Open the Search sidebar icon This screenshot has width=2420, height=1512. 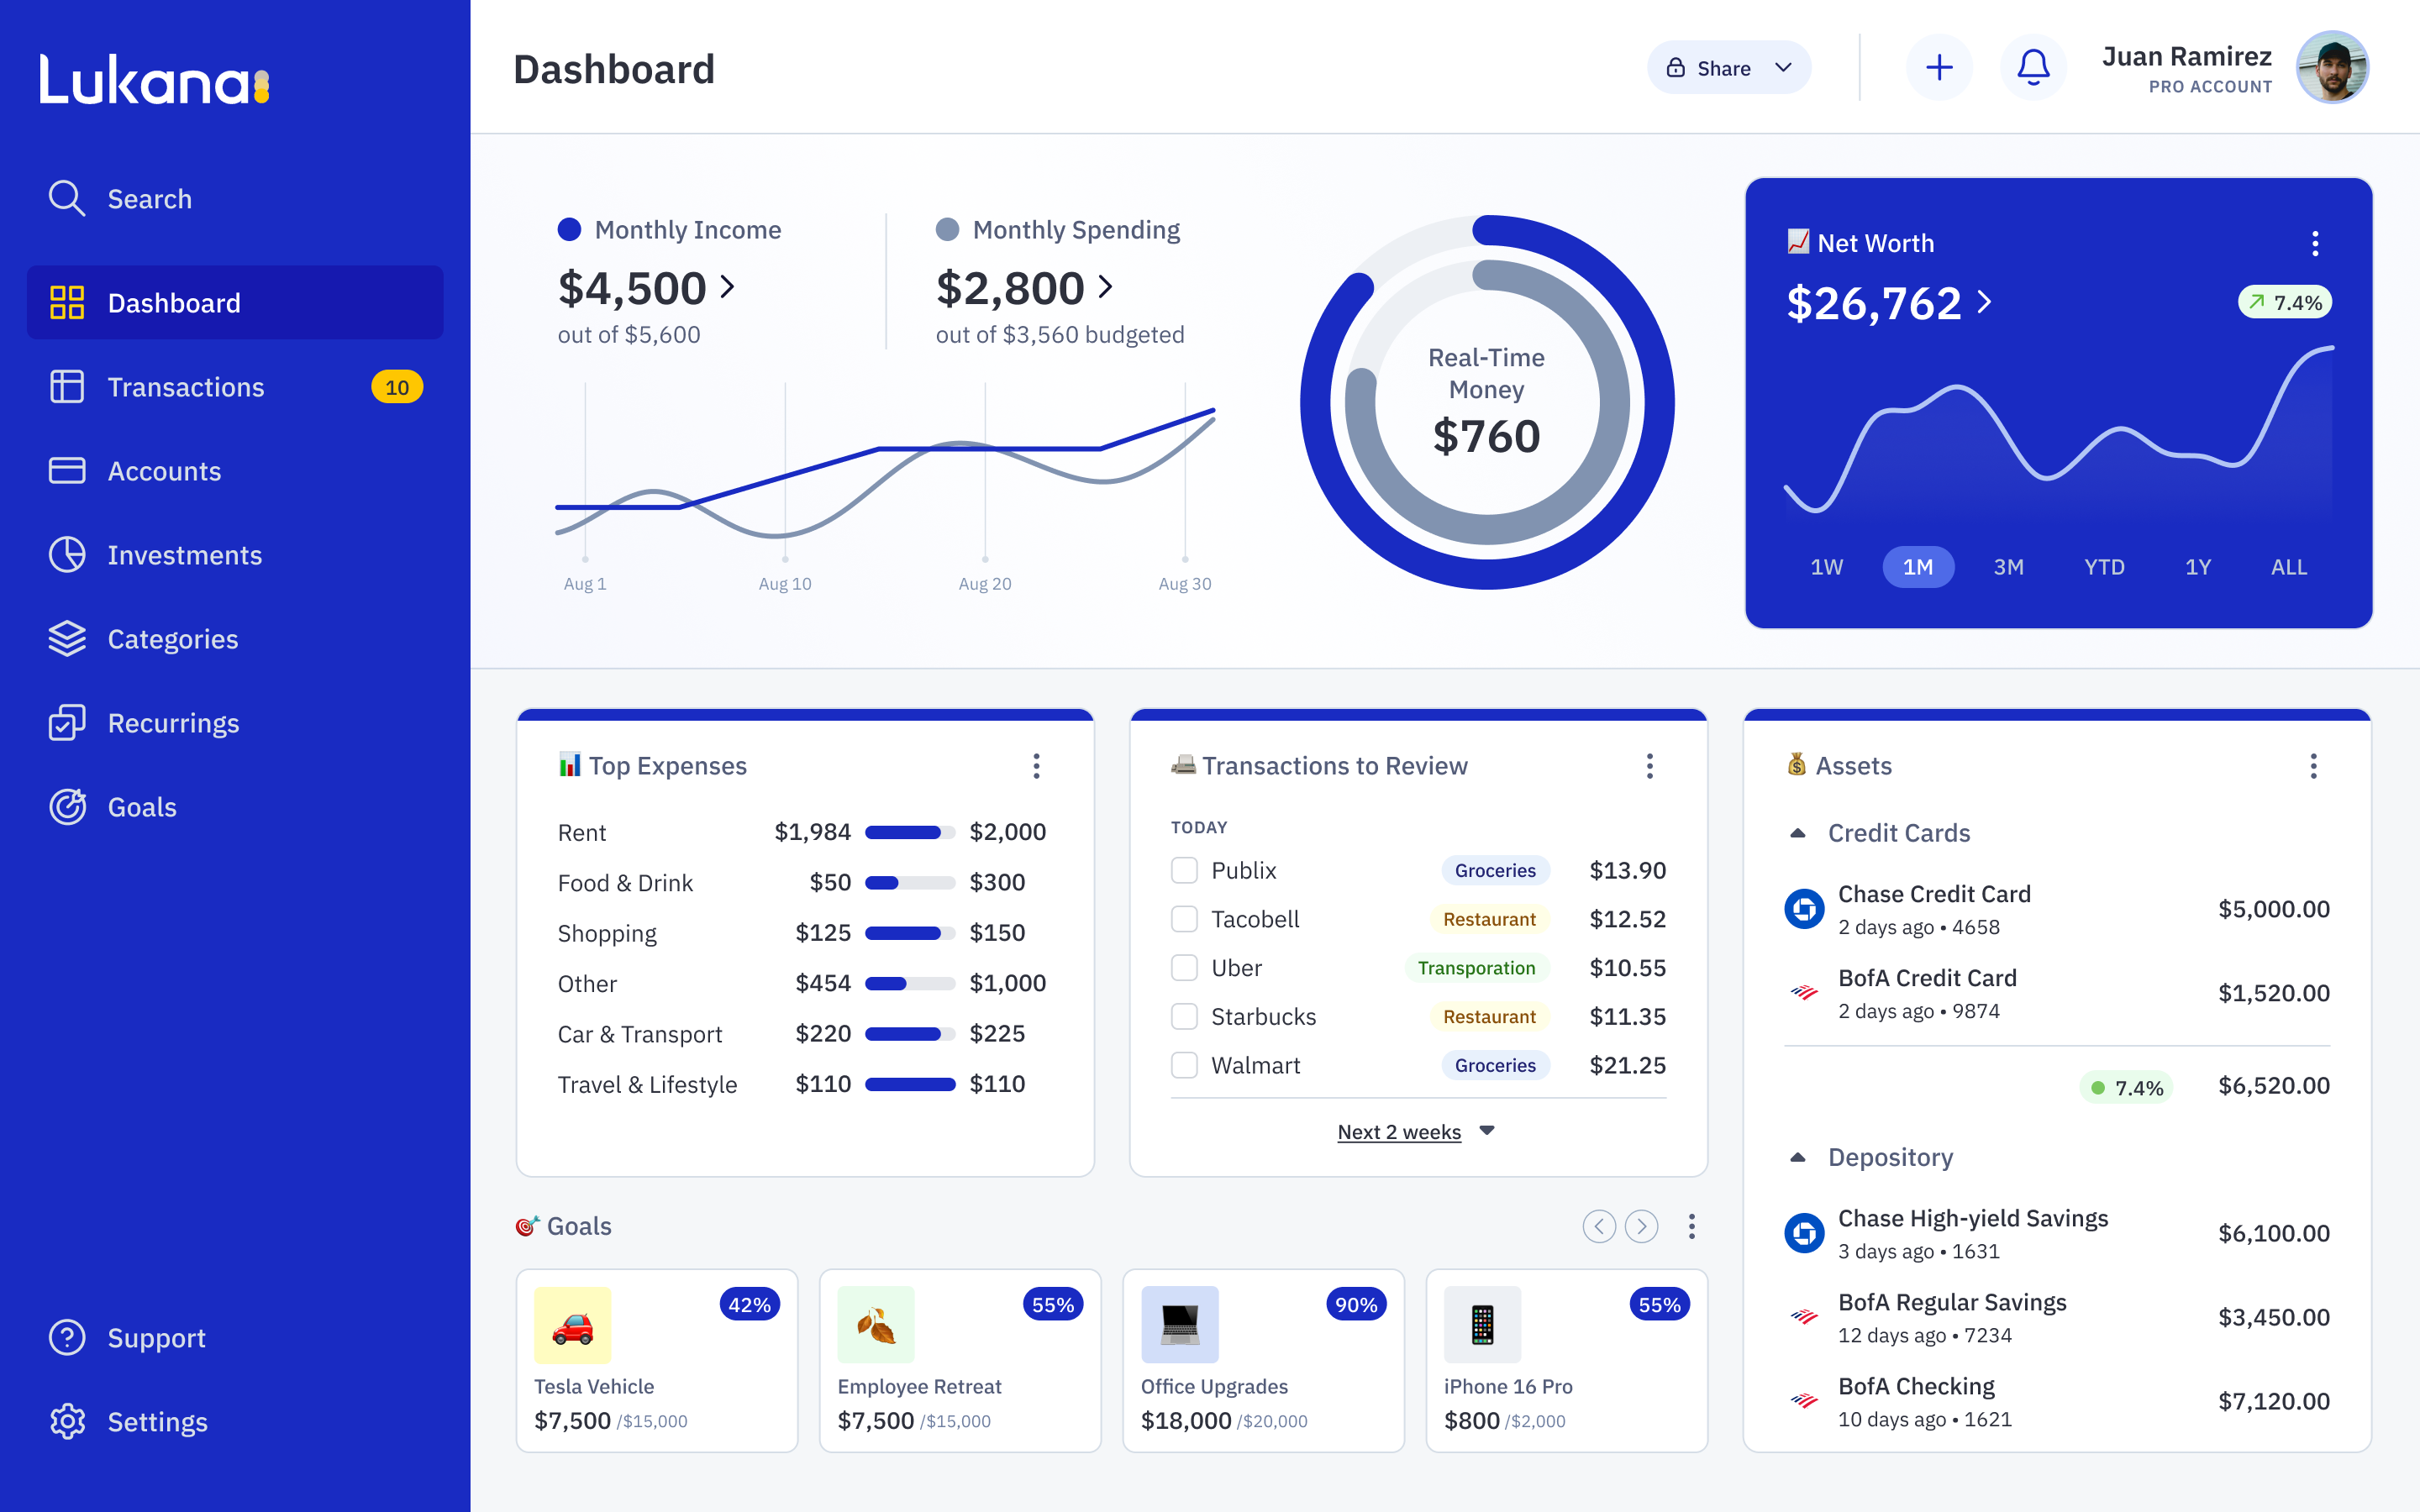tap(66, 198)
